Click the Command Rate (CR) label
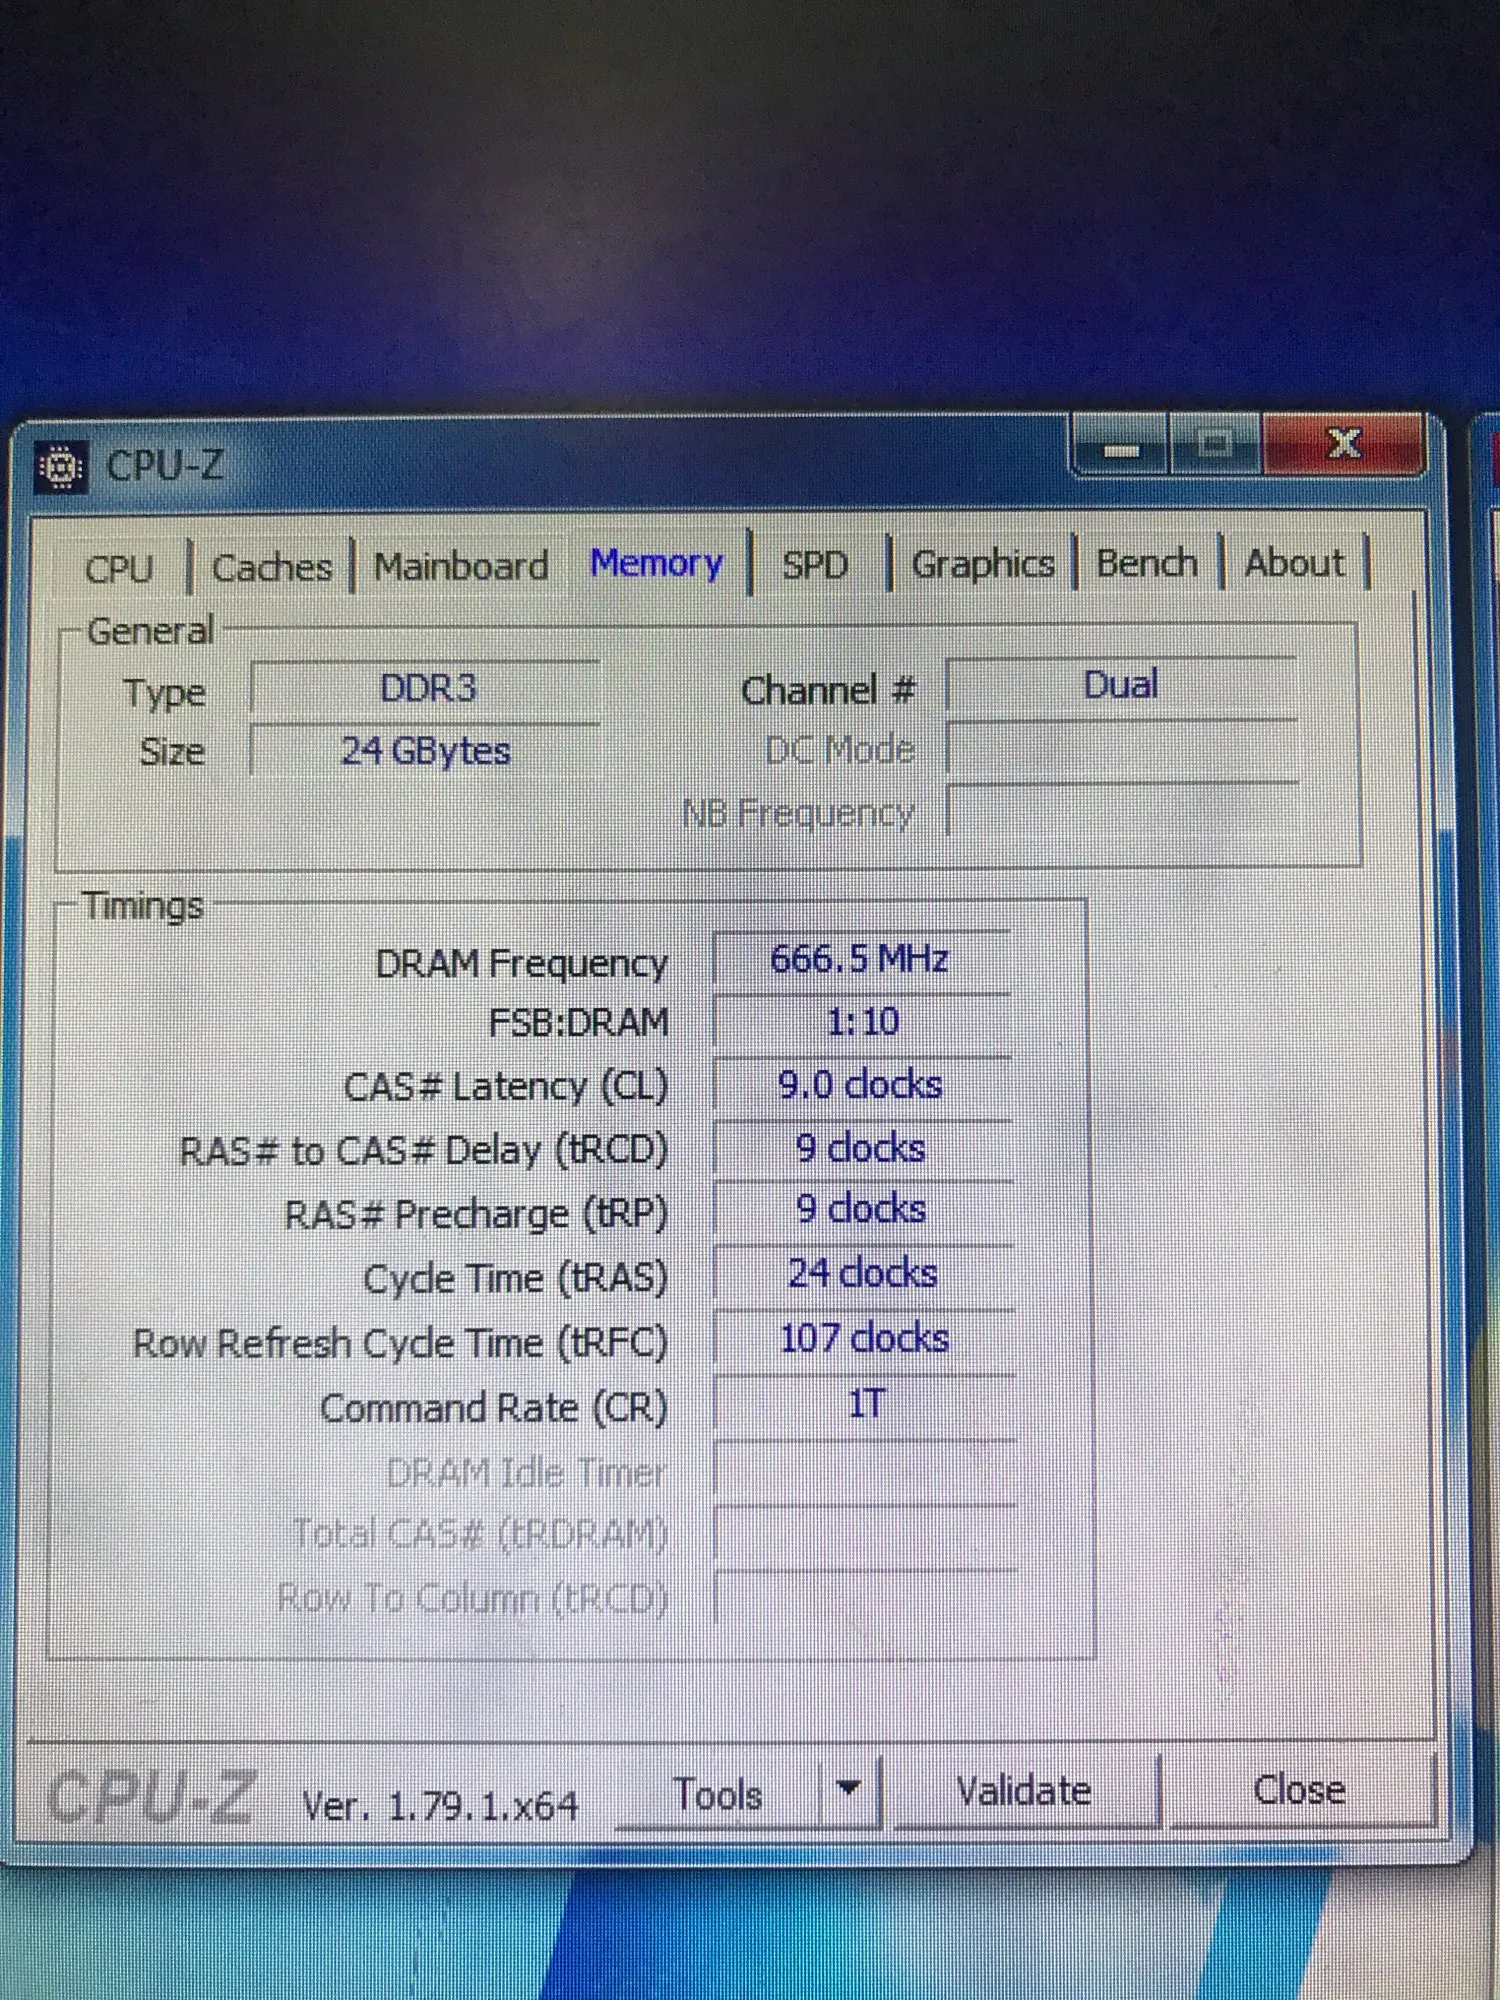Image resolution: width=1500 pixels, height=2000 pixels. [x=493, y=1408]
